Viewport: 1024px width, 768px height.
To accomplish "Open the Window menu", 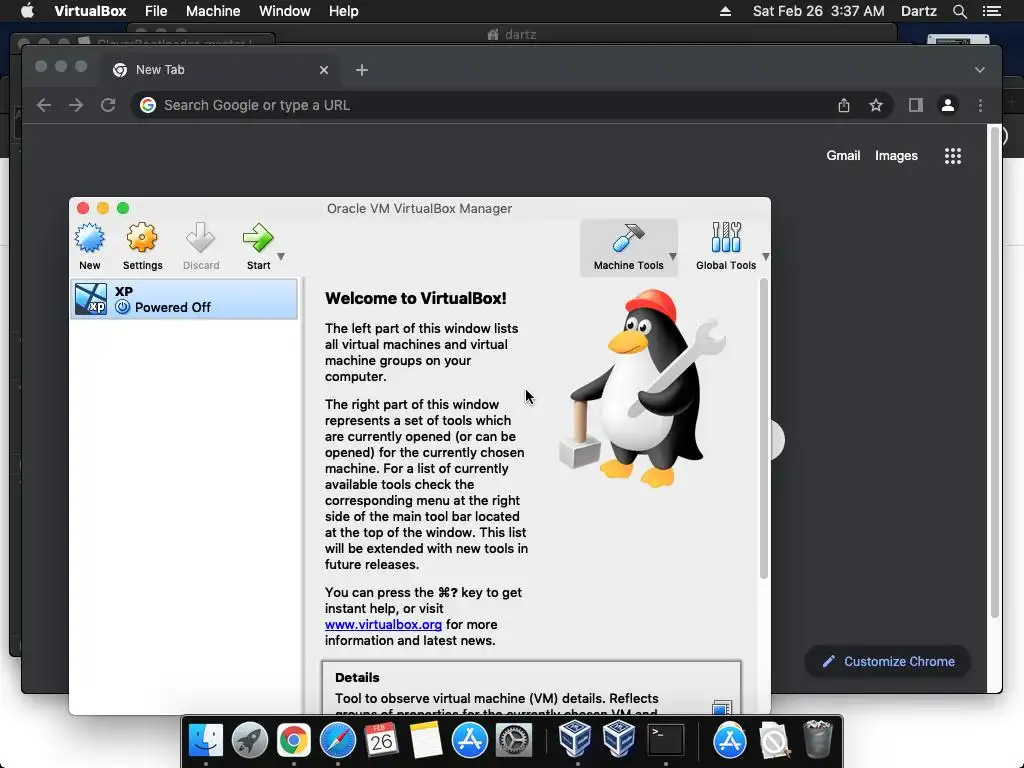I will 285,11.
